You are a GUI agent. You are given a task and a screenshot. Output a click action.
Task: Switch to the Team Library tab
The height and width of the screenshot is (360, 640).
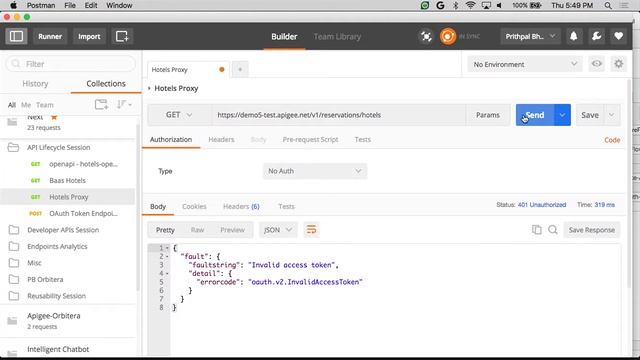337,36
